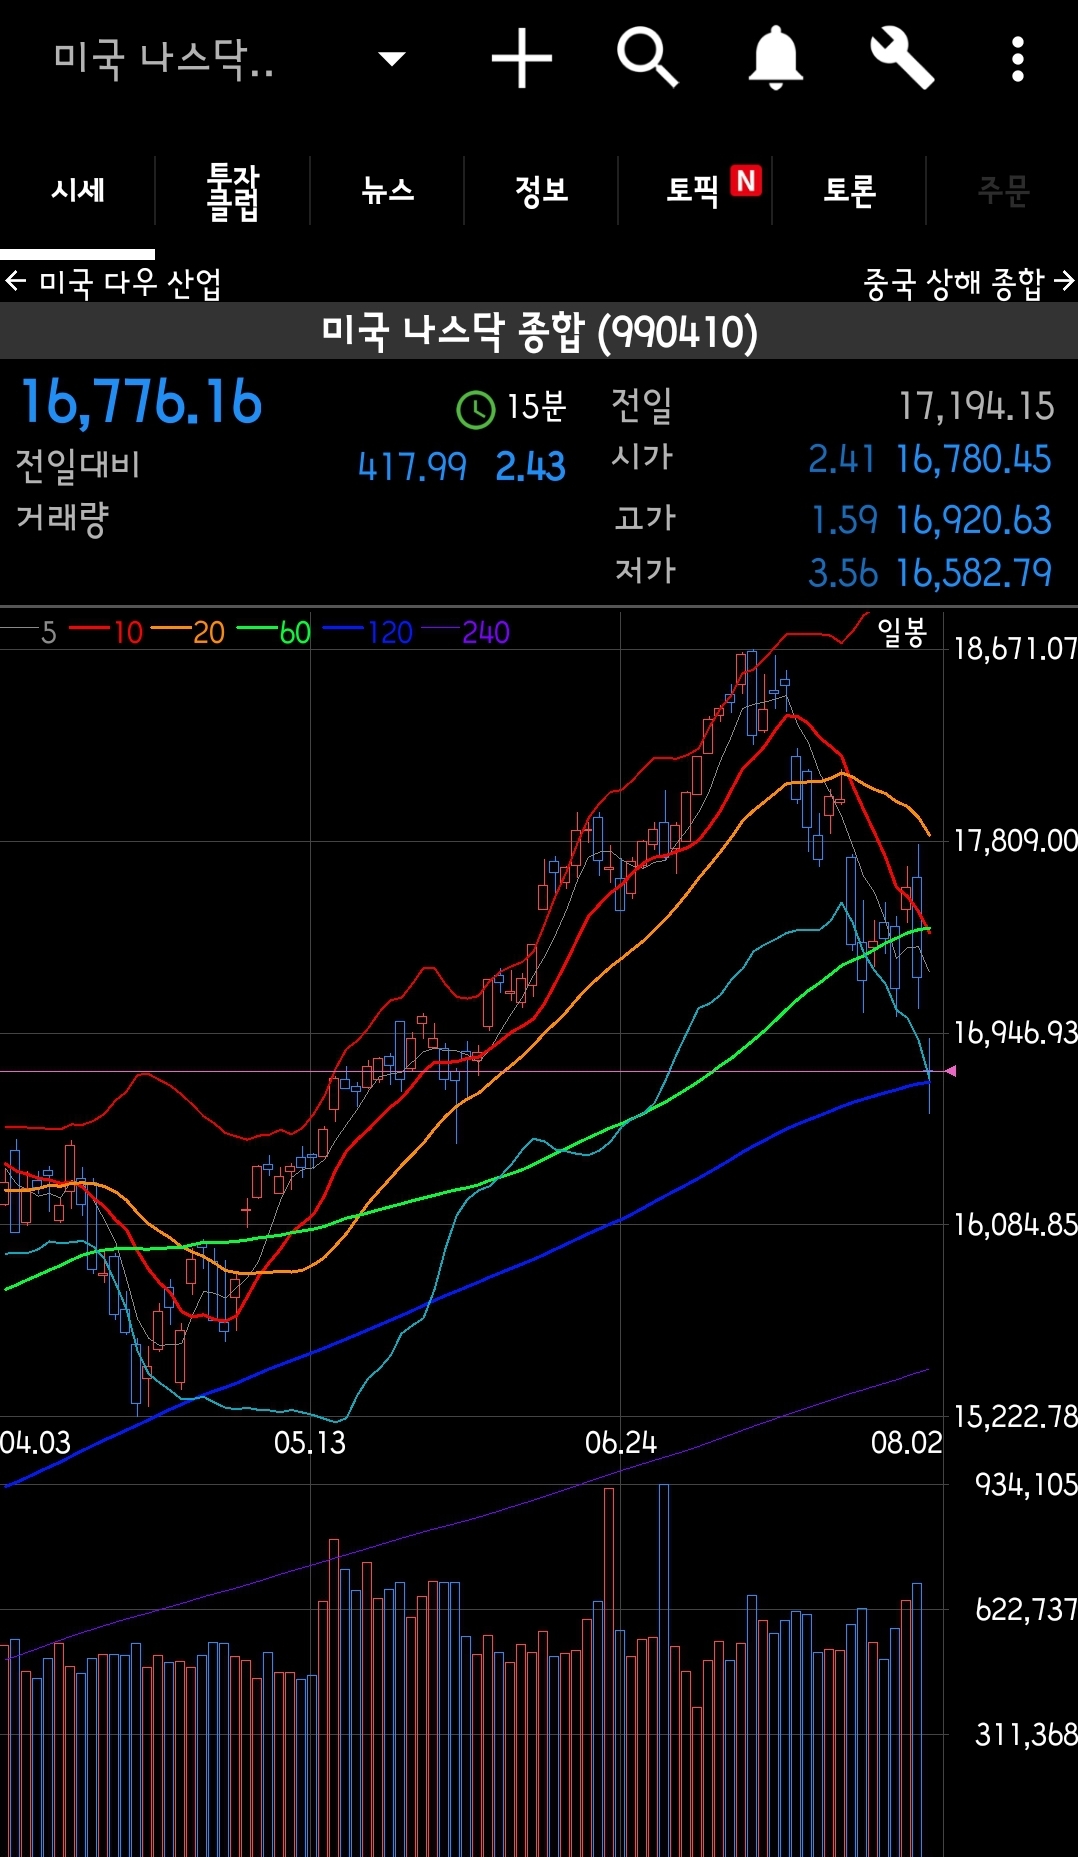Tap the 311,368 volume axis label

pos(1026,1734)
